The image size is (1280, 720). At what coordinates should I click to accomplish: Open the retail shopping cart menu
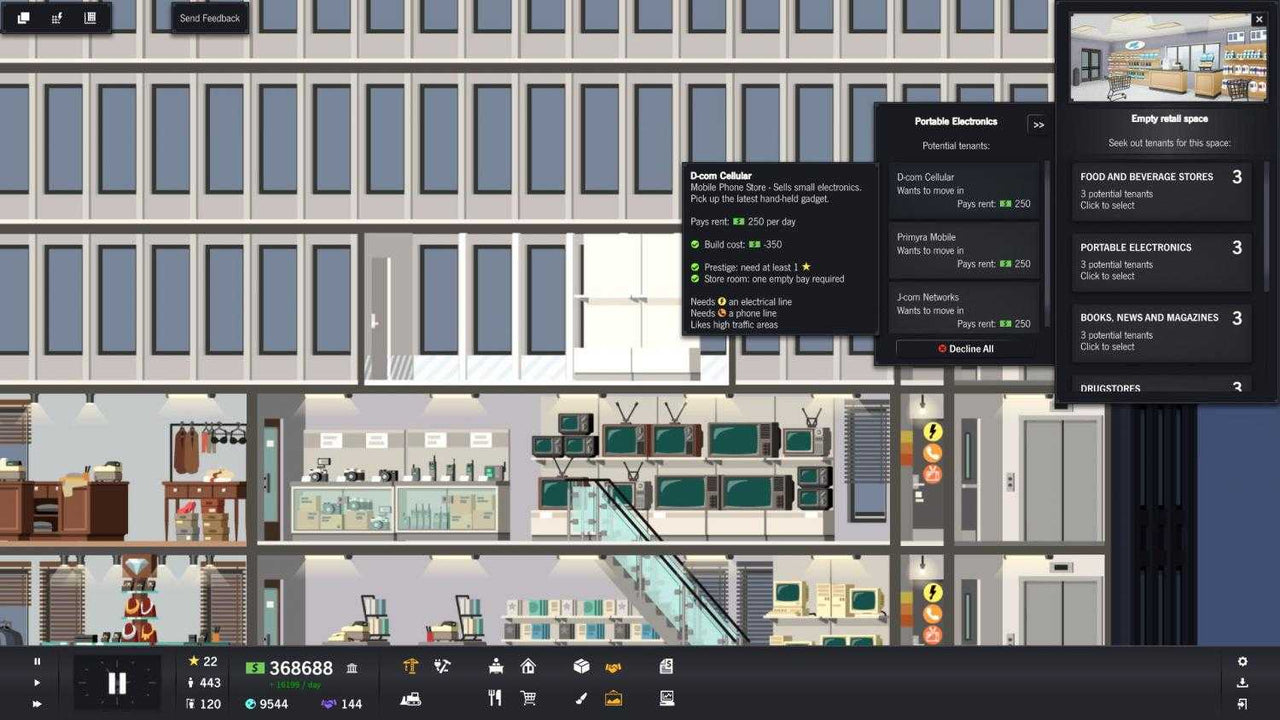click(529, 697)
